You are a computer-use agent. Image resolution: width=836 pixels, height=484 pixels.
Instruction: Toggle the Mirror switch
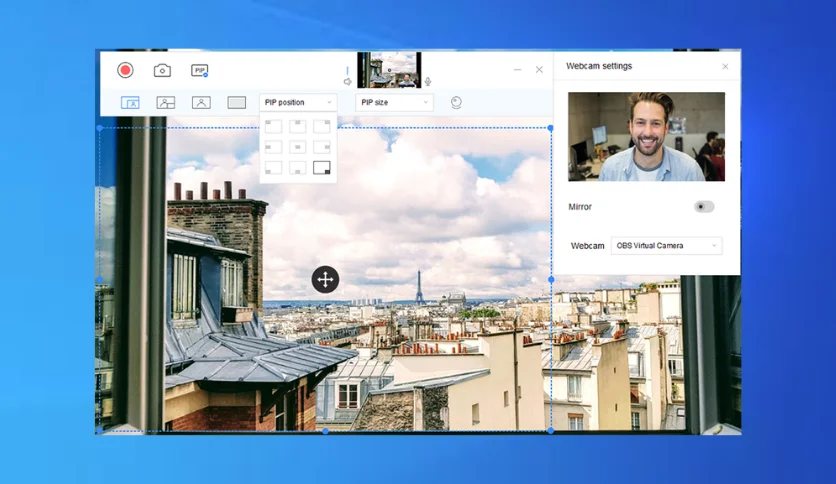pyautogui.click(x=704, y=207)
